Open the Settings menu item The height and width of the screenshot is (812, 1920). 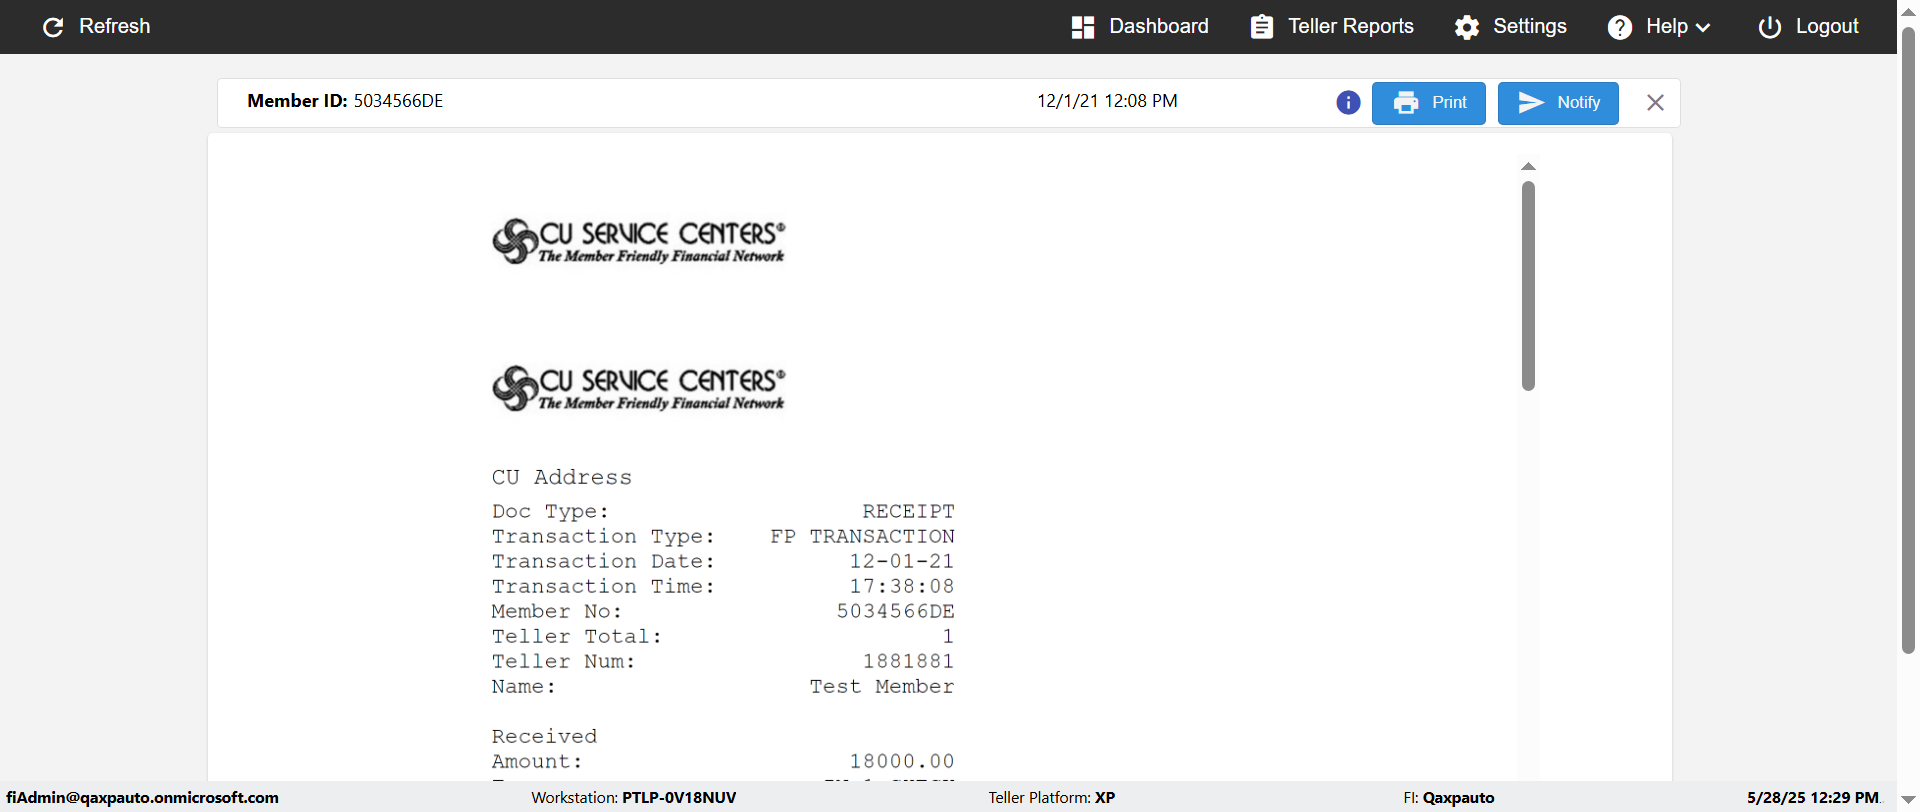click(x=1511, y=27)
